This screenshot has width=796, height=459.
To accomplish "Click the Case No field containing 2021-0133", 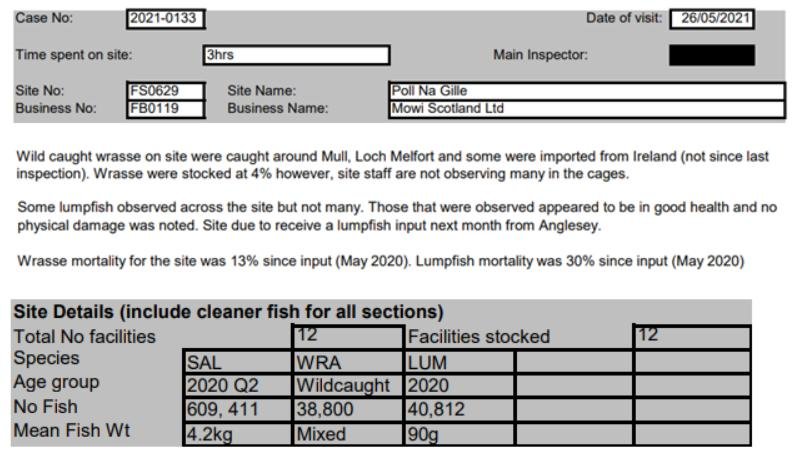I will (164, 18).
